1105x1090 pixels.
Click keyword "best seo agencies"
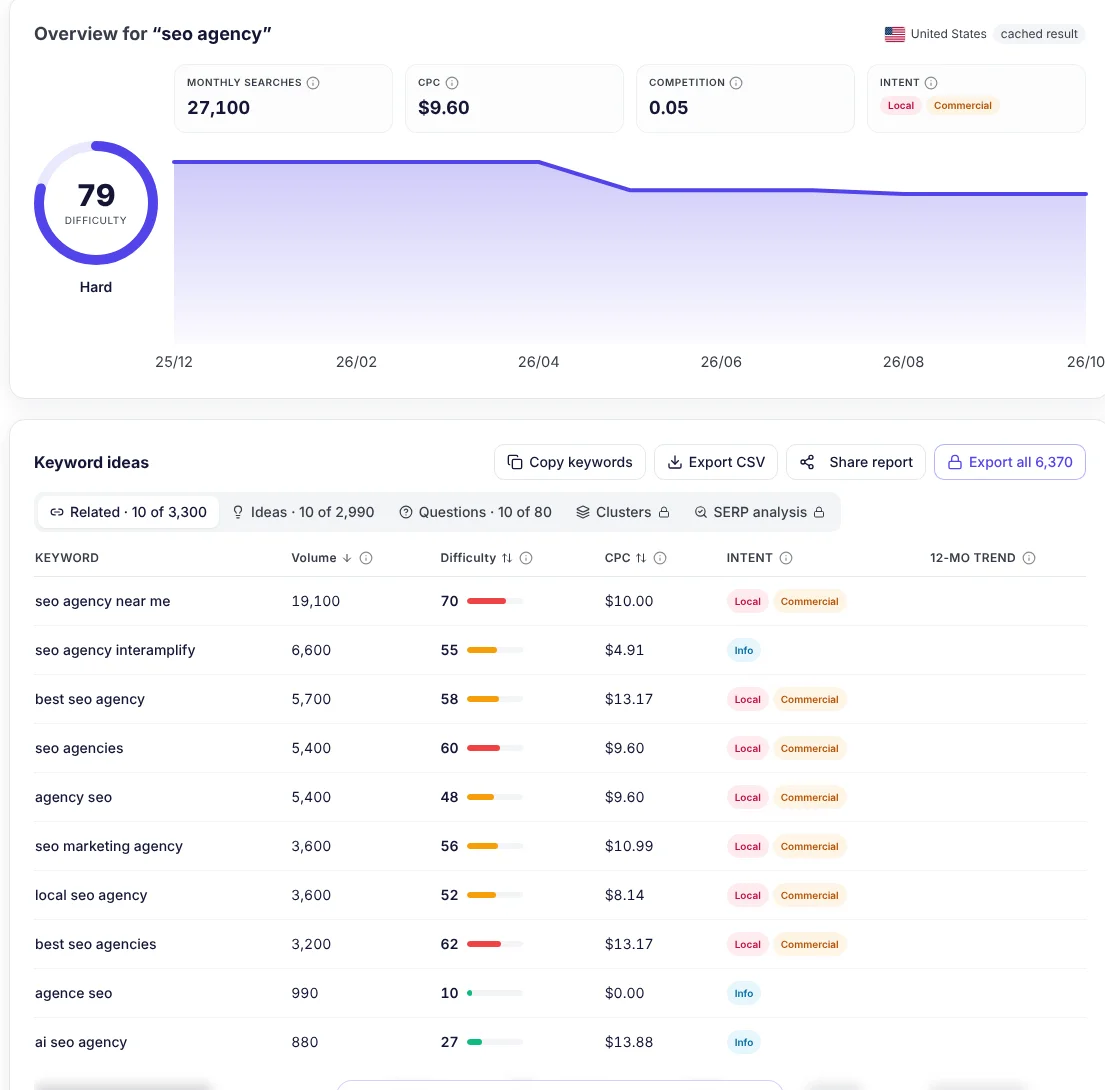95,944
